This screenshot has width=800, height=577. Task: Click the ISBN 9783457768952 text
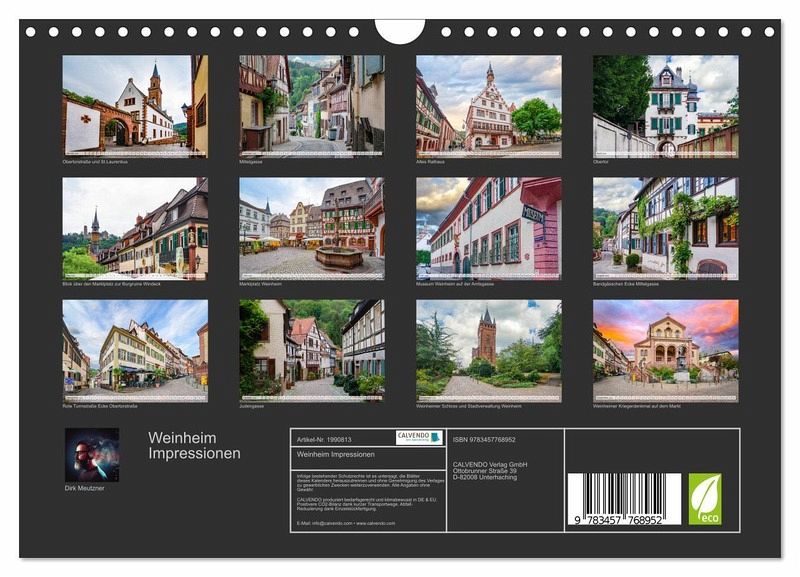(x=484, y=439)
